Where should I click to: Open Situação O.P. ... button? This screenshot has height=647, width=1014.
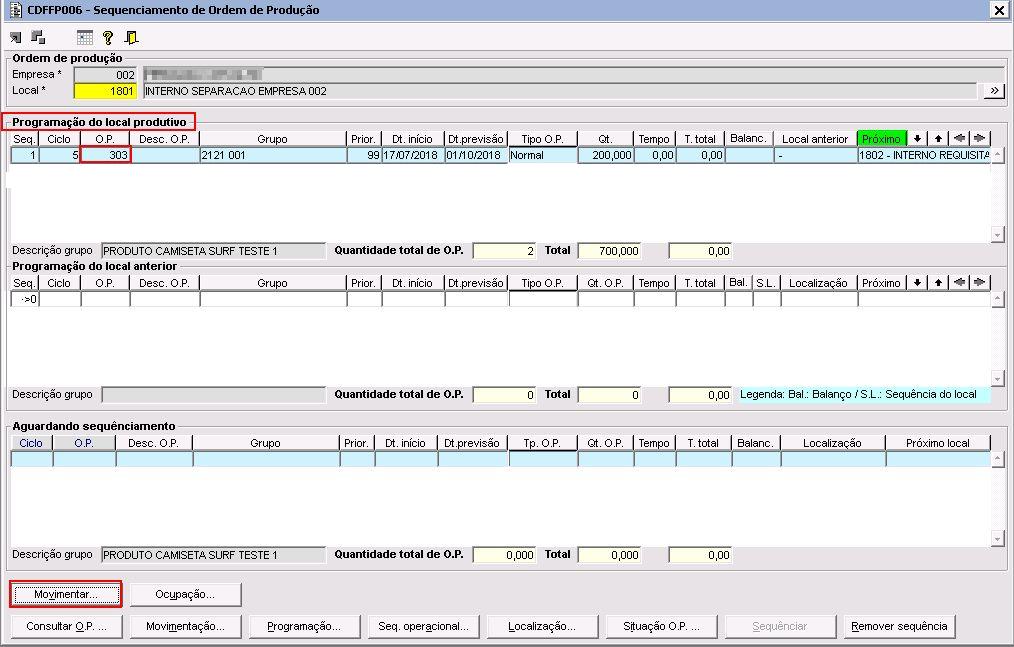(661, 626)
